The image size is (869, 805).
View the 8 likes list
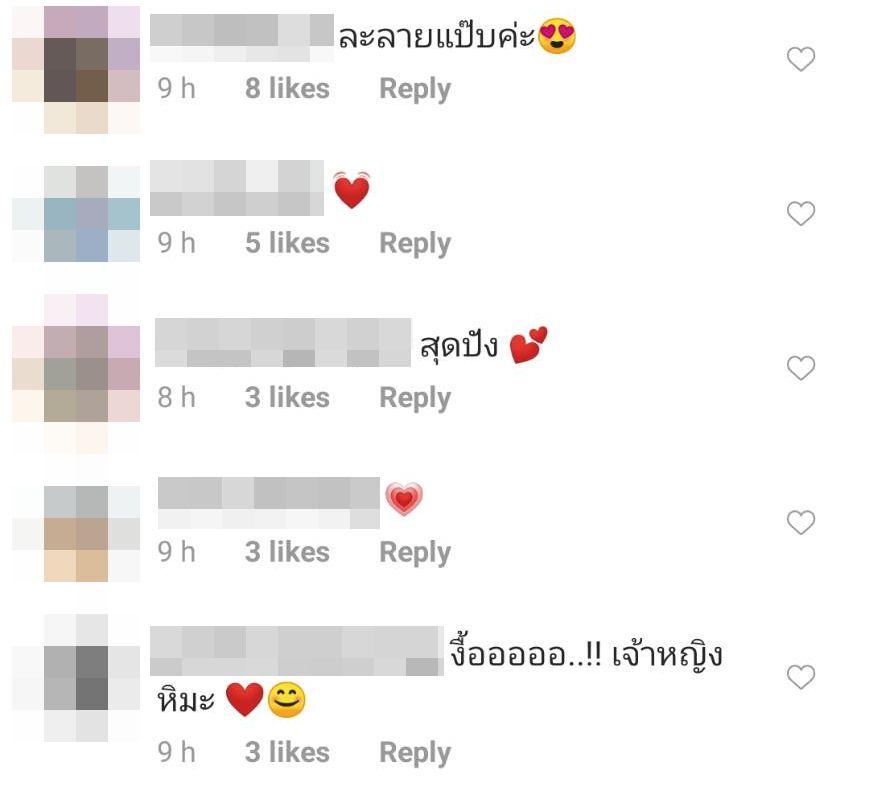click(287, 89)
